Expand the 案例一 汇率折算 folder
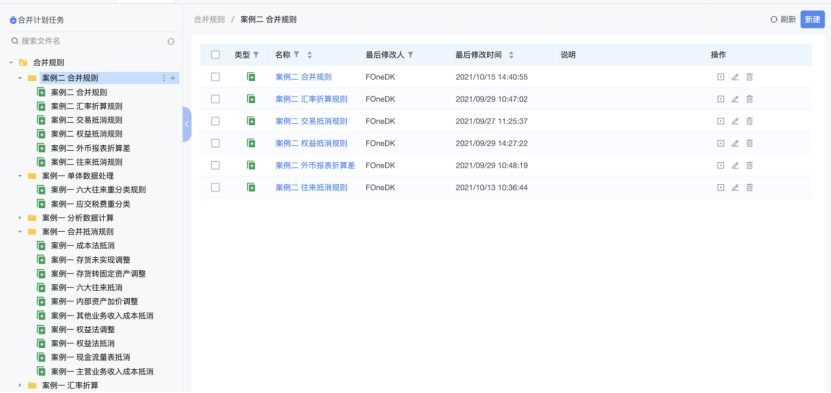 pos(20,386)
